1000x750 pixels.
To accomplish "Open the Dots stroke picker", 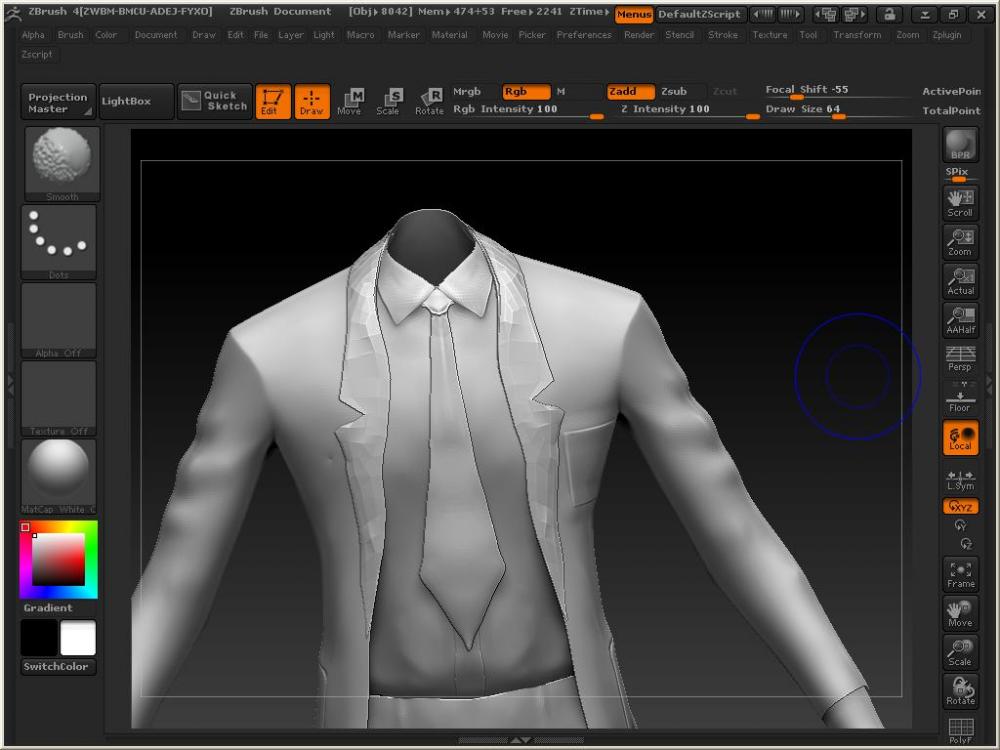I will coord(59,242).
